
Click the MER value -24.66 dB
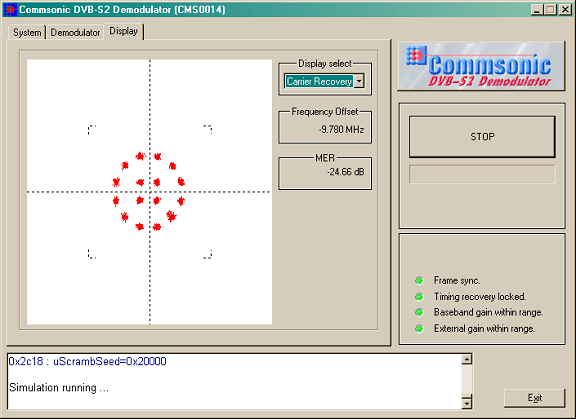point(345,172)
